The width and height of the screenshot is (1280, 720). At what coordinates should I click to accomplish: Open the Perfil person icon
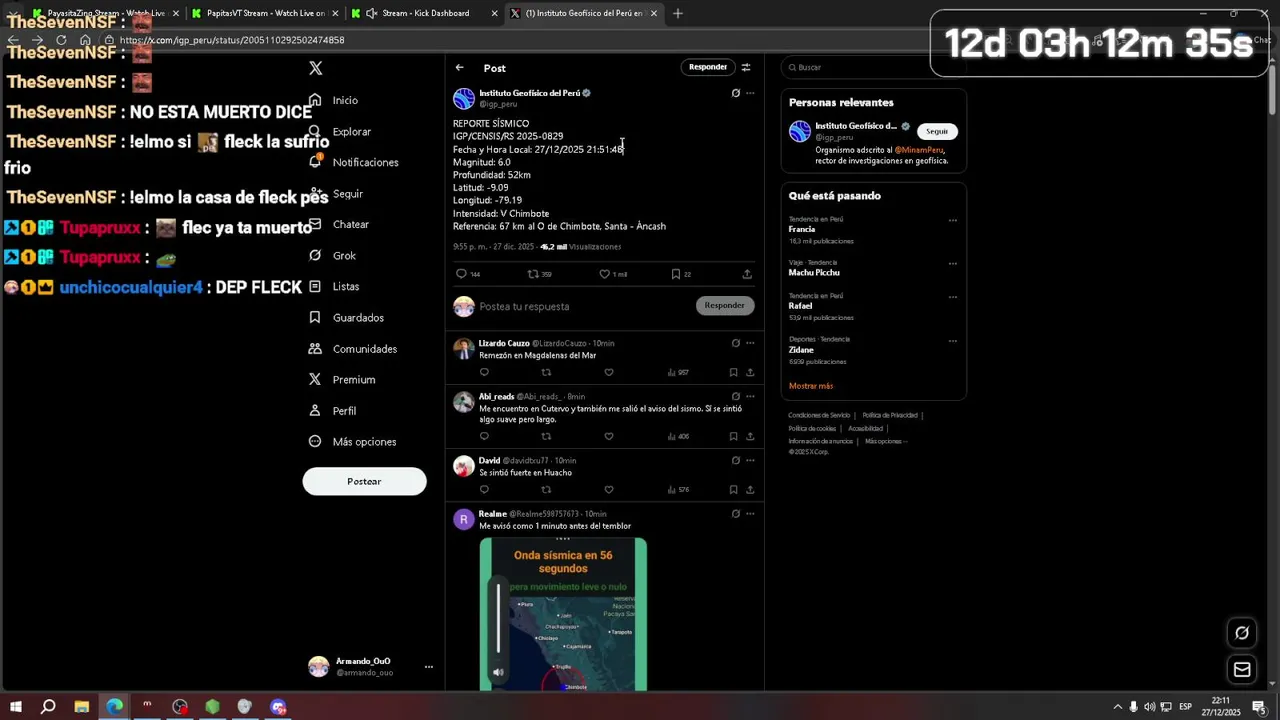pyautogui.click(x=315, y=410)
